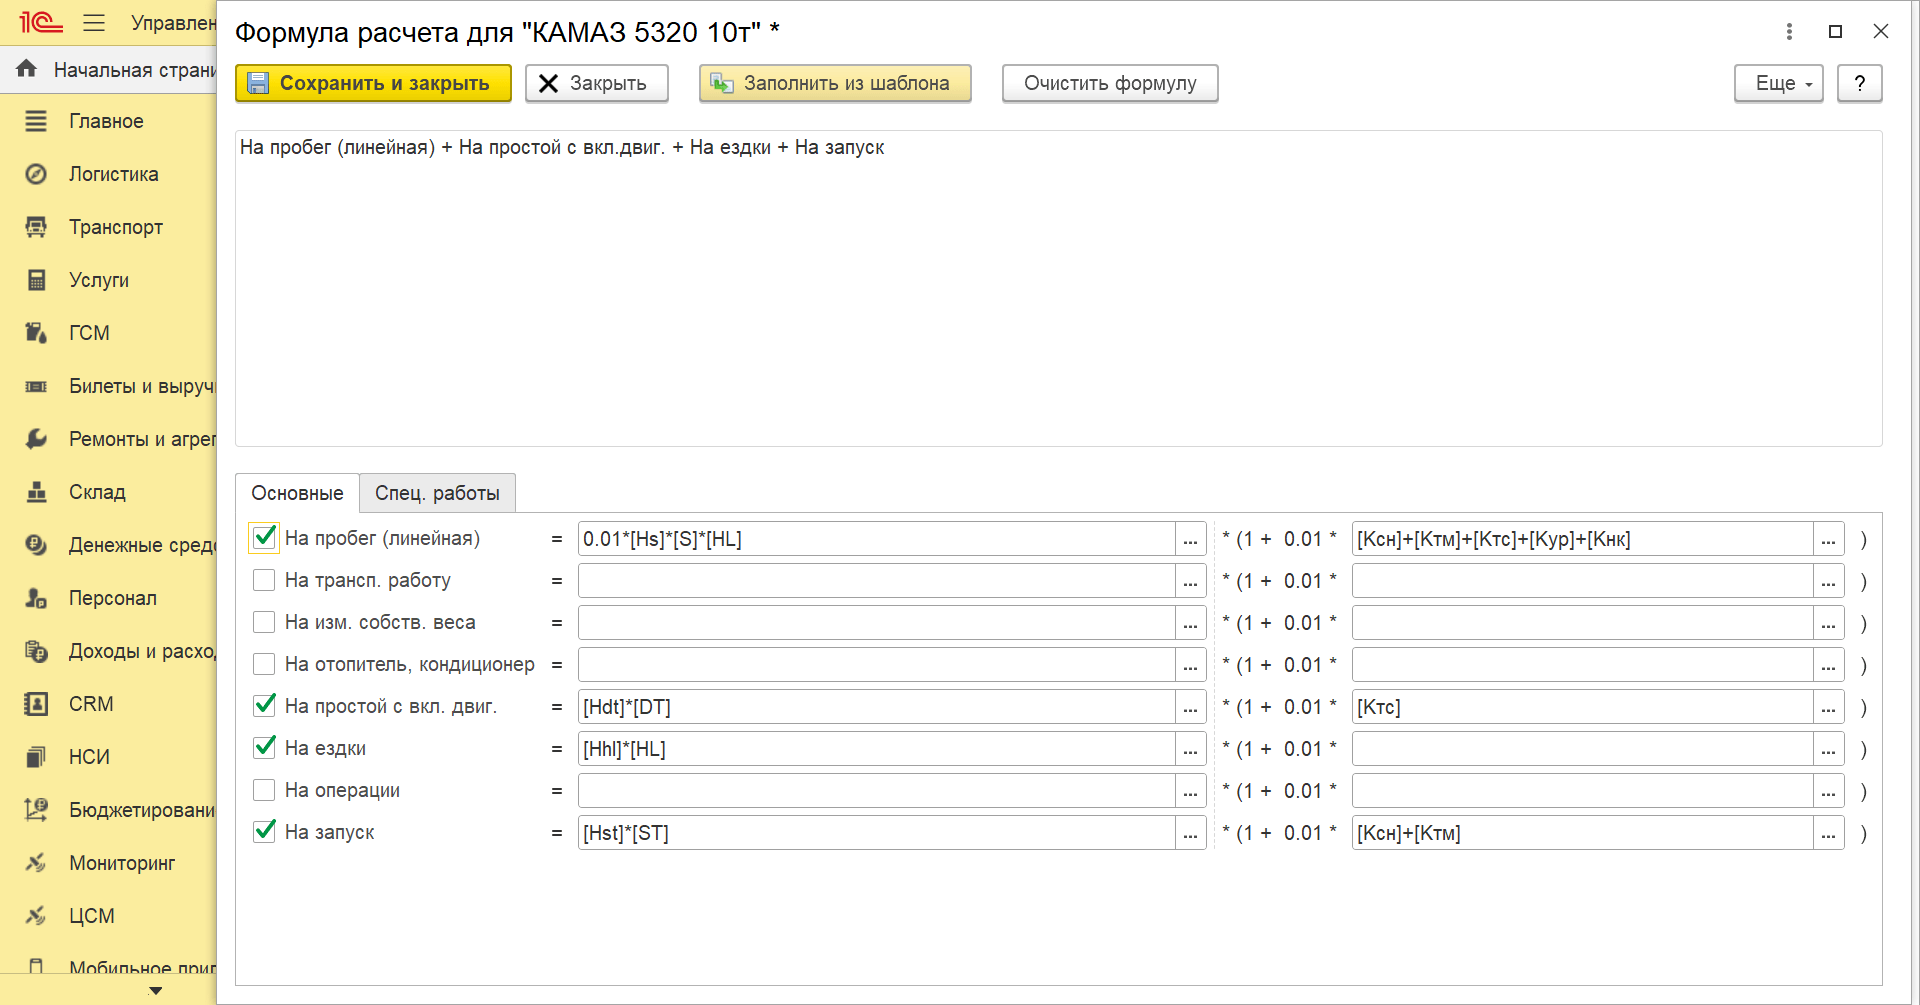Click Заполнить из шаблона button
The height and width of the screenshot is (1005, 1920).
[x=834, y=83]
